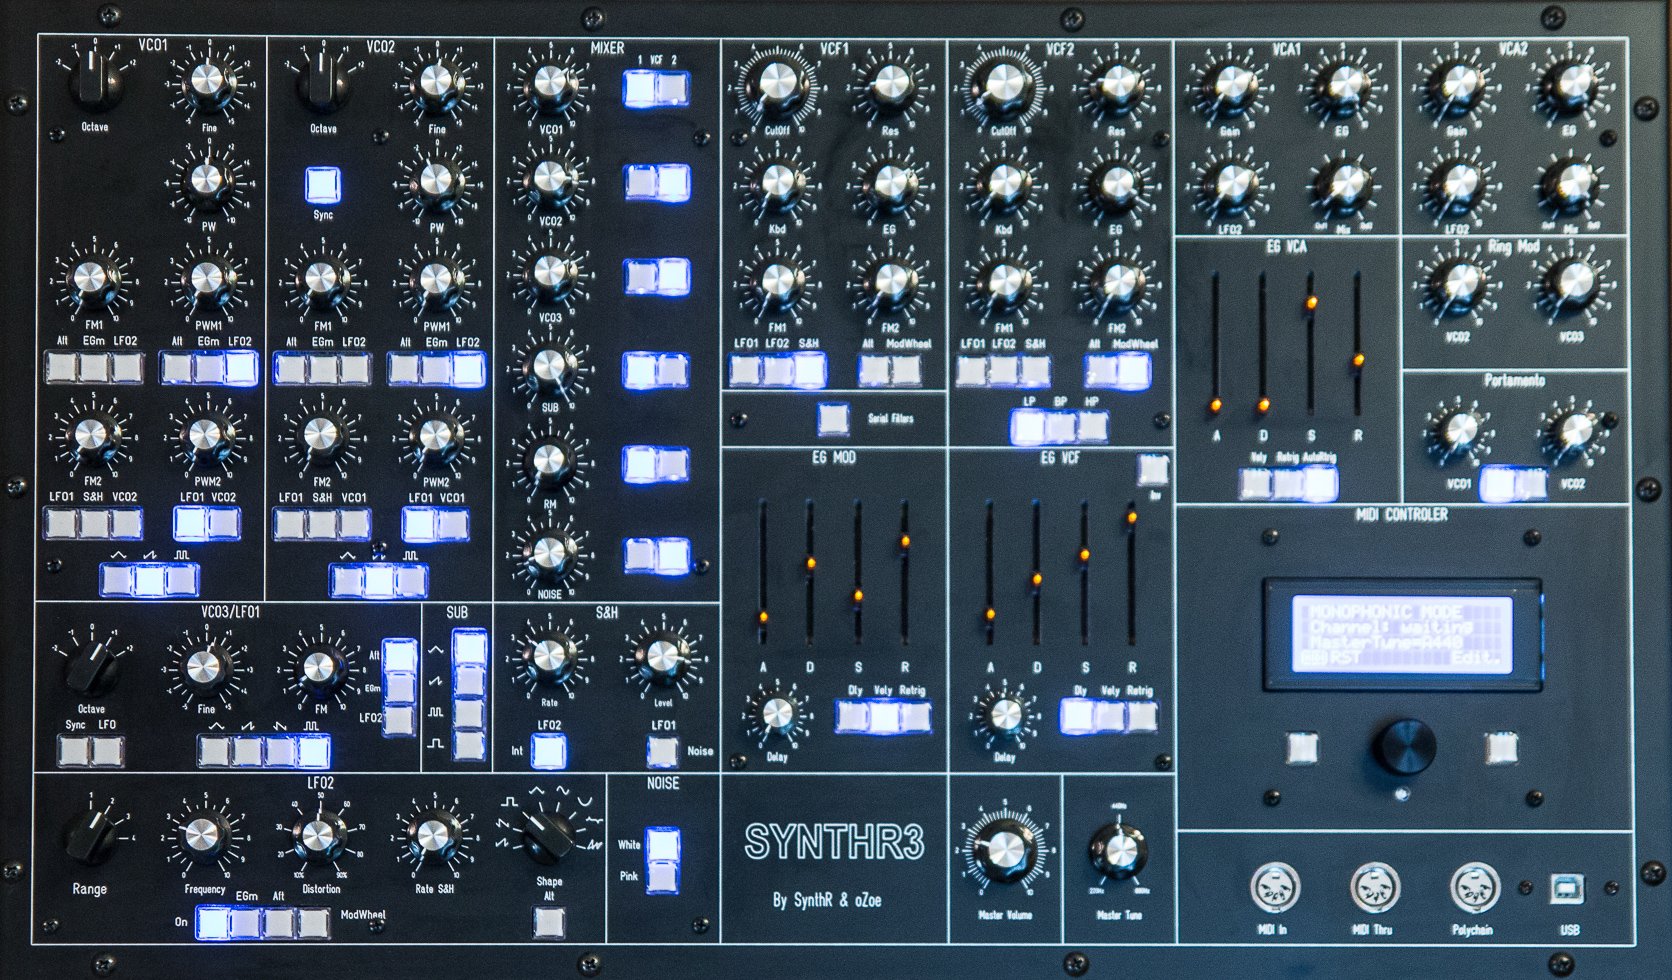Viewport: 1672px width, 980px height.
Task: Click the Master Tune knob
Action: [x=1118, y=850]
